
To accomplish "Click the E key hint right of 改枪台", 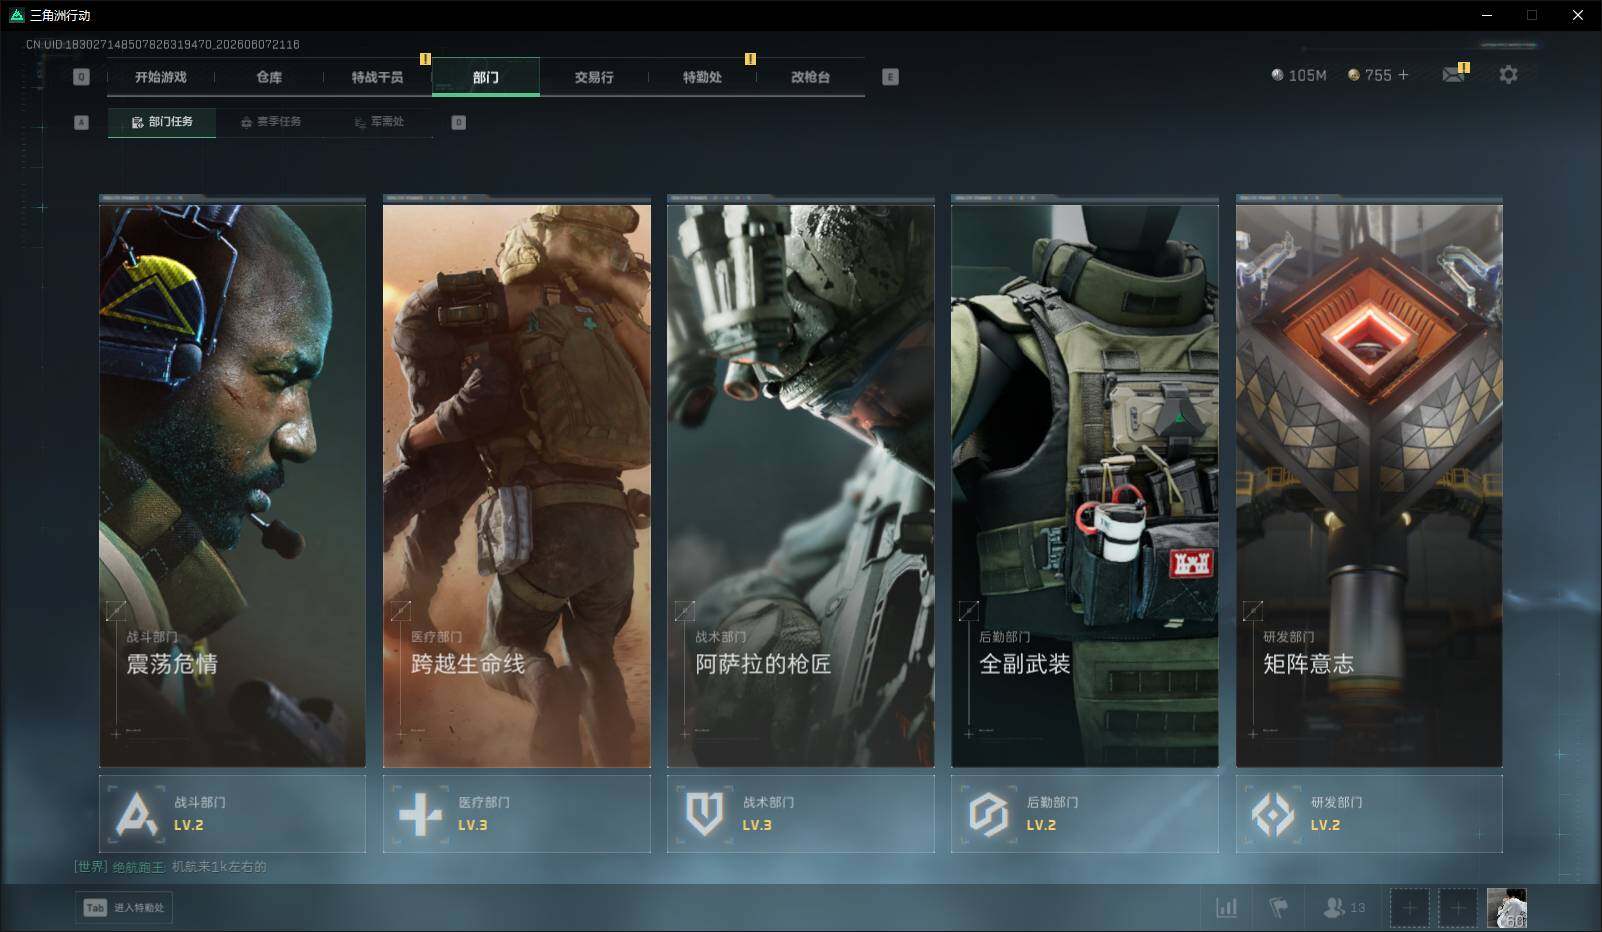I will coord(890,77).
